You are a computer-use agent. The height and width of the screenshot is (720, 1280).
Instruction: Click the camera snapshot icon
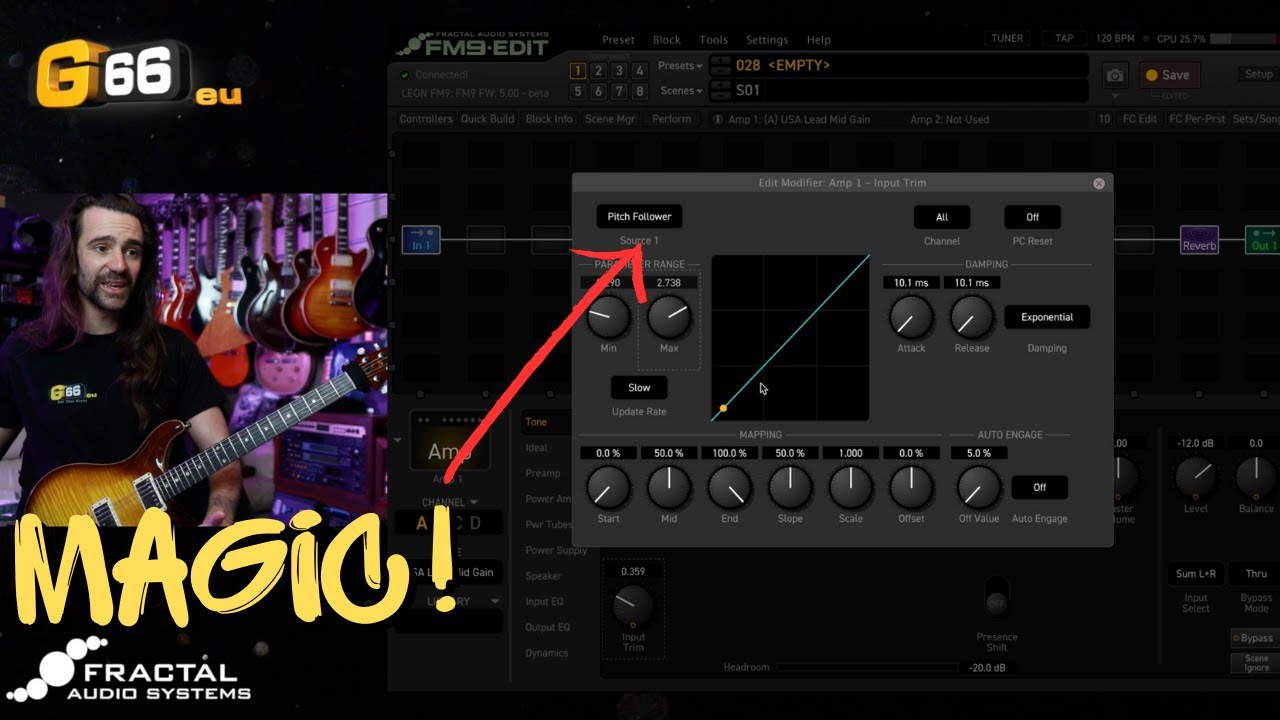1115,75
